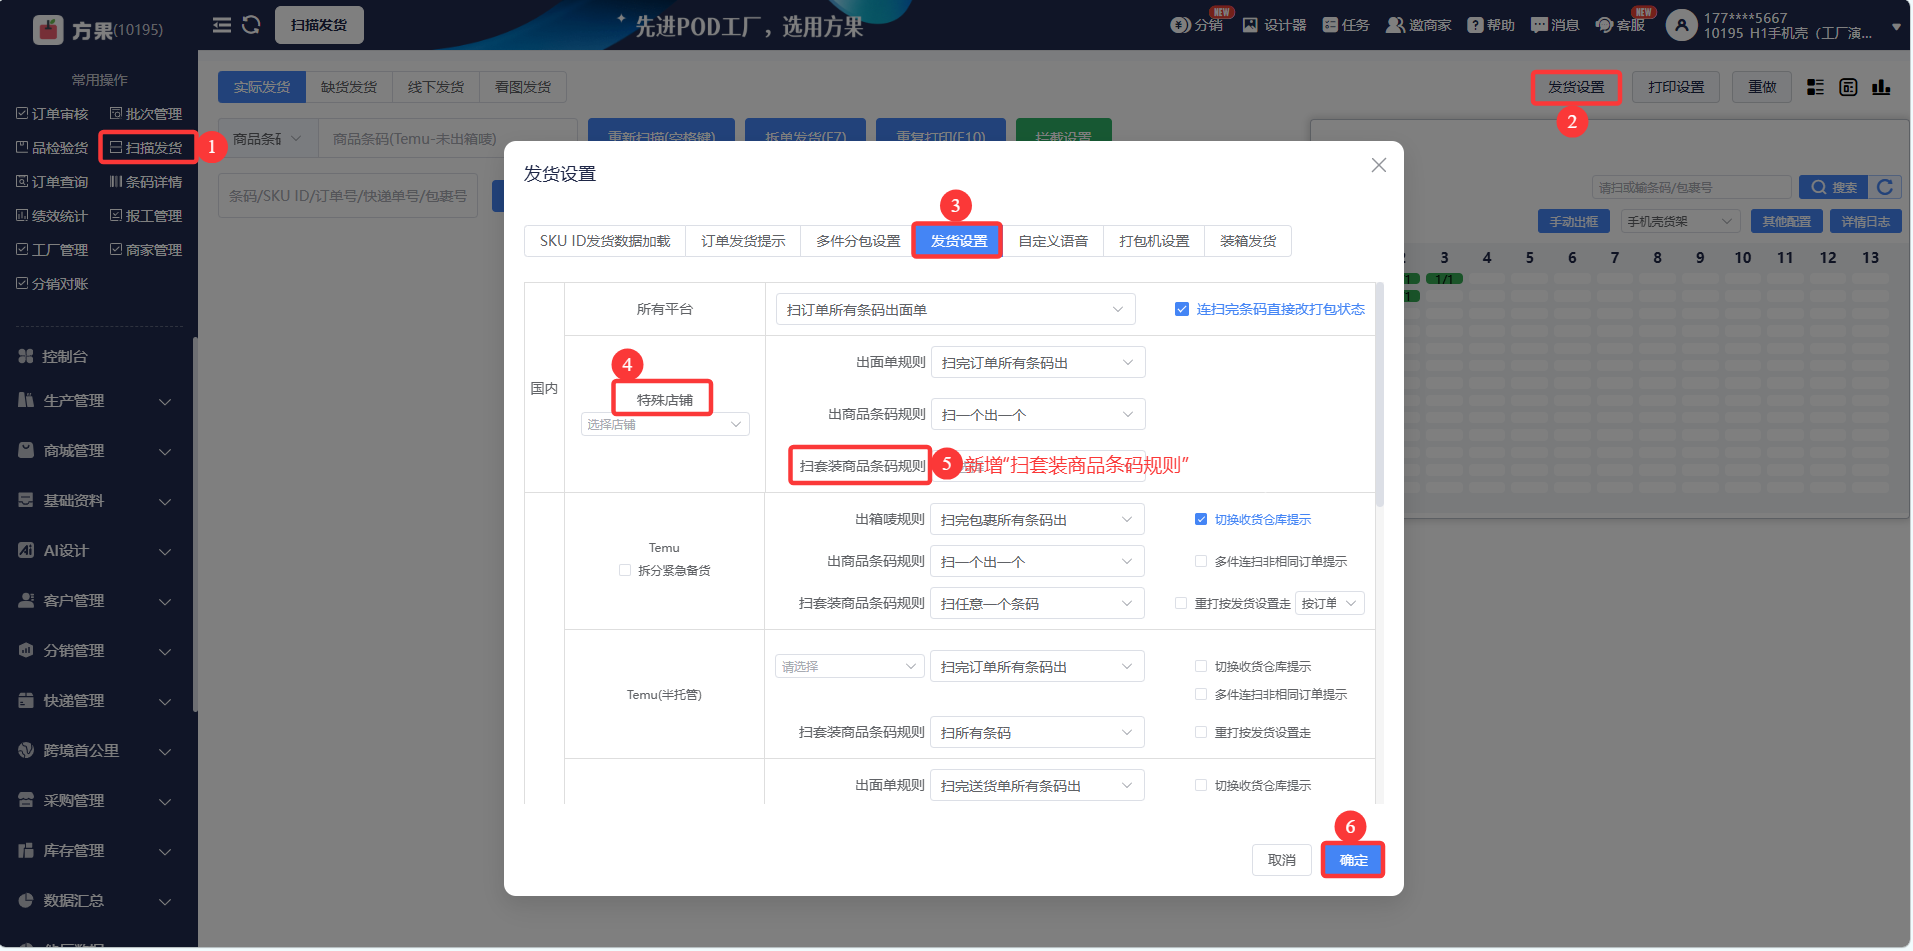
Task: Switch to 自定义语音 tab
Action: pos(1053,241)
